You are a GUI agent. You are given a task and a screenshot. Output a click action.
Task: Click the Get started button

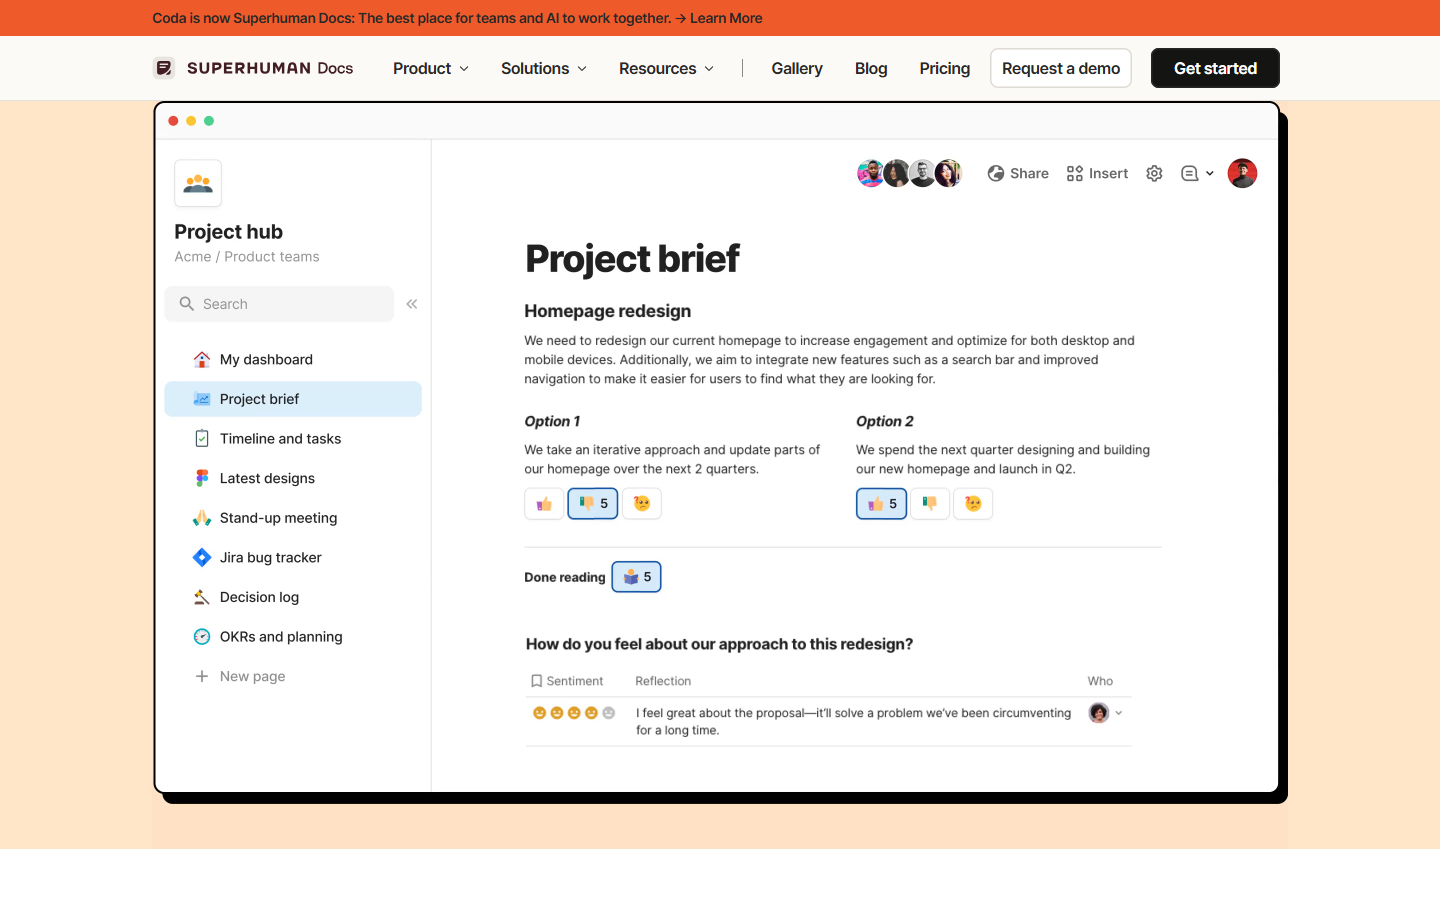tap(1215, 68)
